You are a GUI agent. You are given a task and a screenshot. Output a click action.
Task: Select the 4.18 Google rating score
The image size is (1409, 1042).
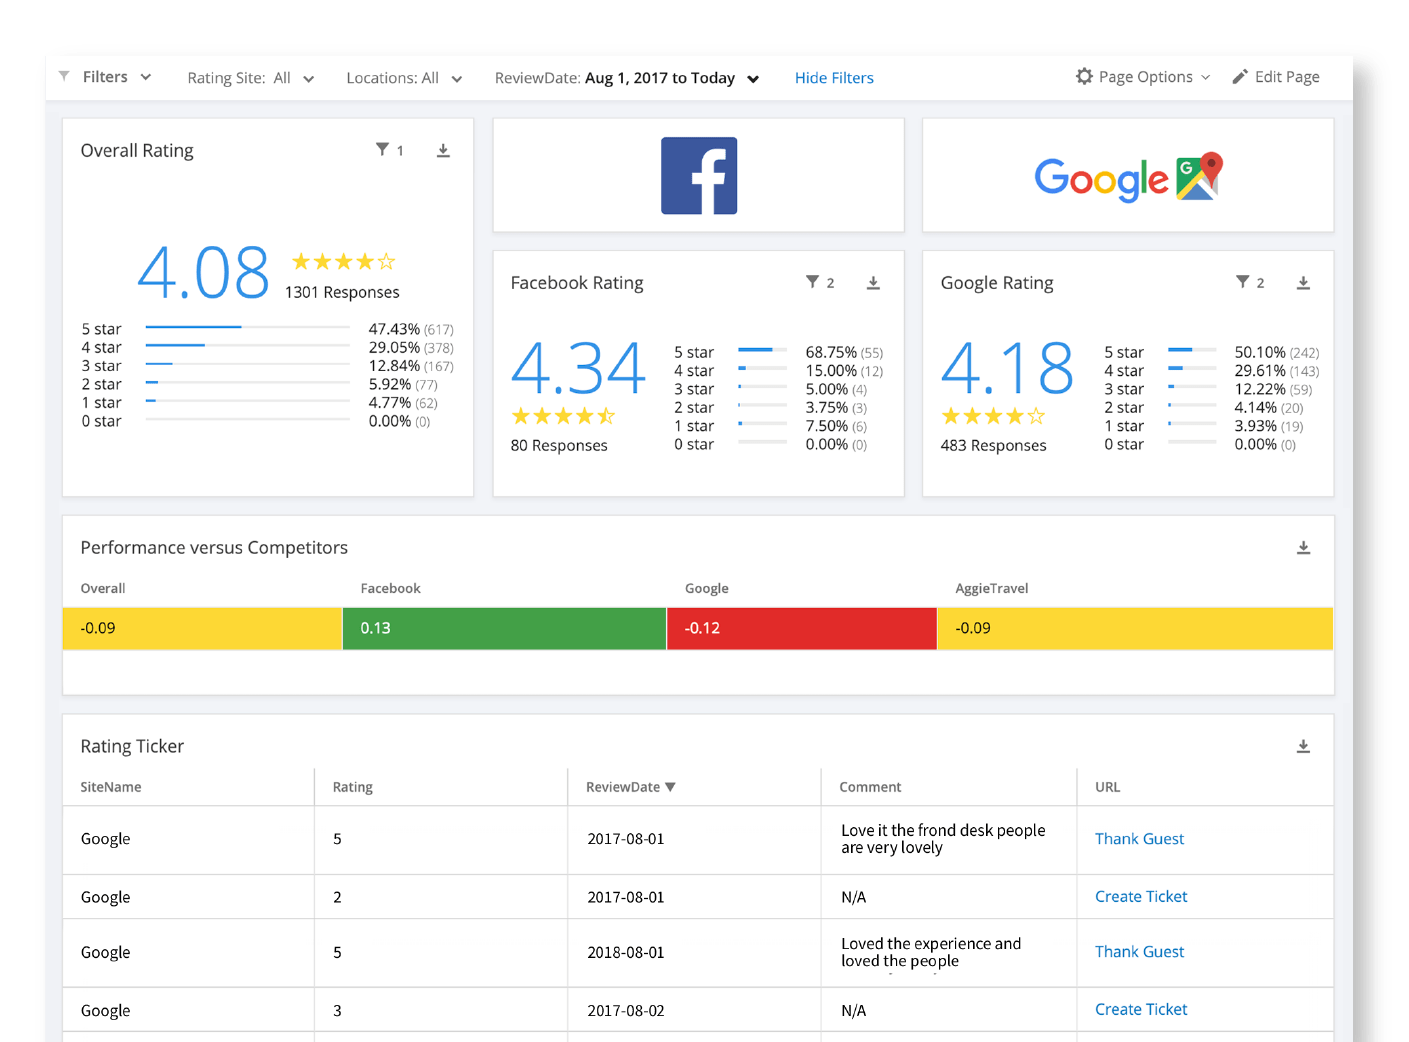click(x=1007, y=368)
